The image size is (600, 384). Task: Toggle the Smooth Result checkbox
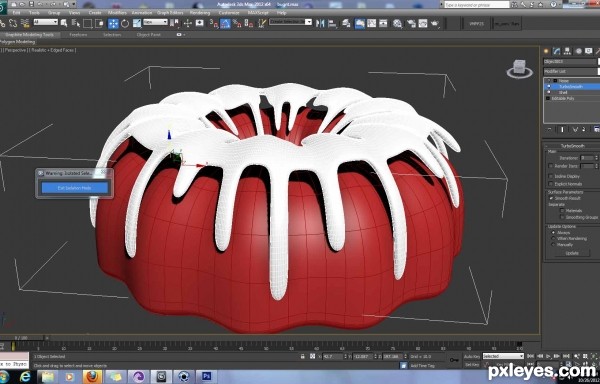tap(551, 198)
